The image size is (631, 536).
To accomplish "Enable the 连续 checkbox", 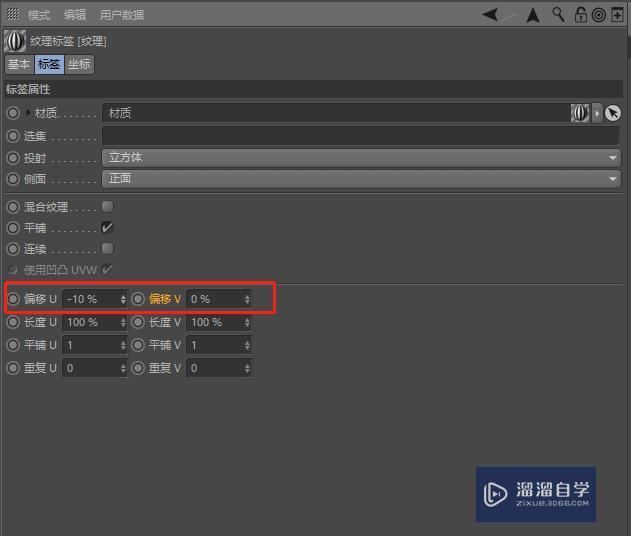I will (107, 248).
